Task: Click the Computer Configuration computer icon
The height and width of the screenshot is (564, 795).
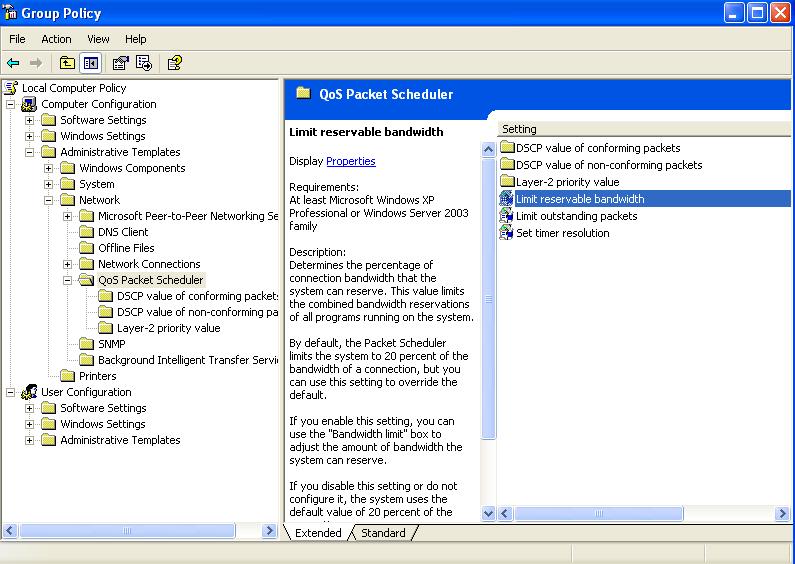Action: coord(29,104)
